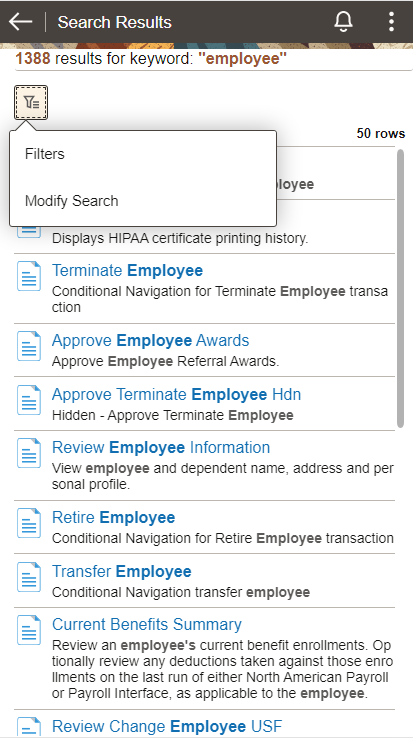Open the Terminate Employee link
The height and width of the screenshot is (738, 413).
coord(127,271)
